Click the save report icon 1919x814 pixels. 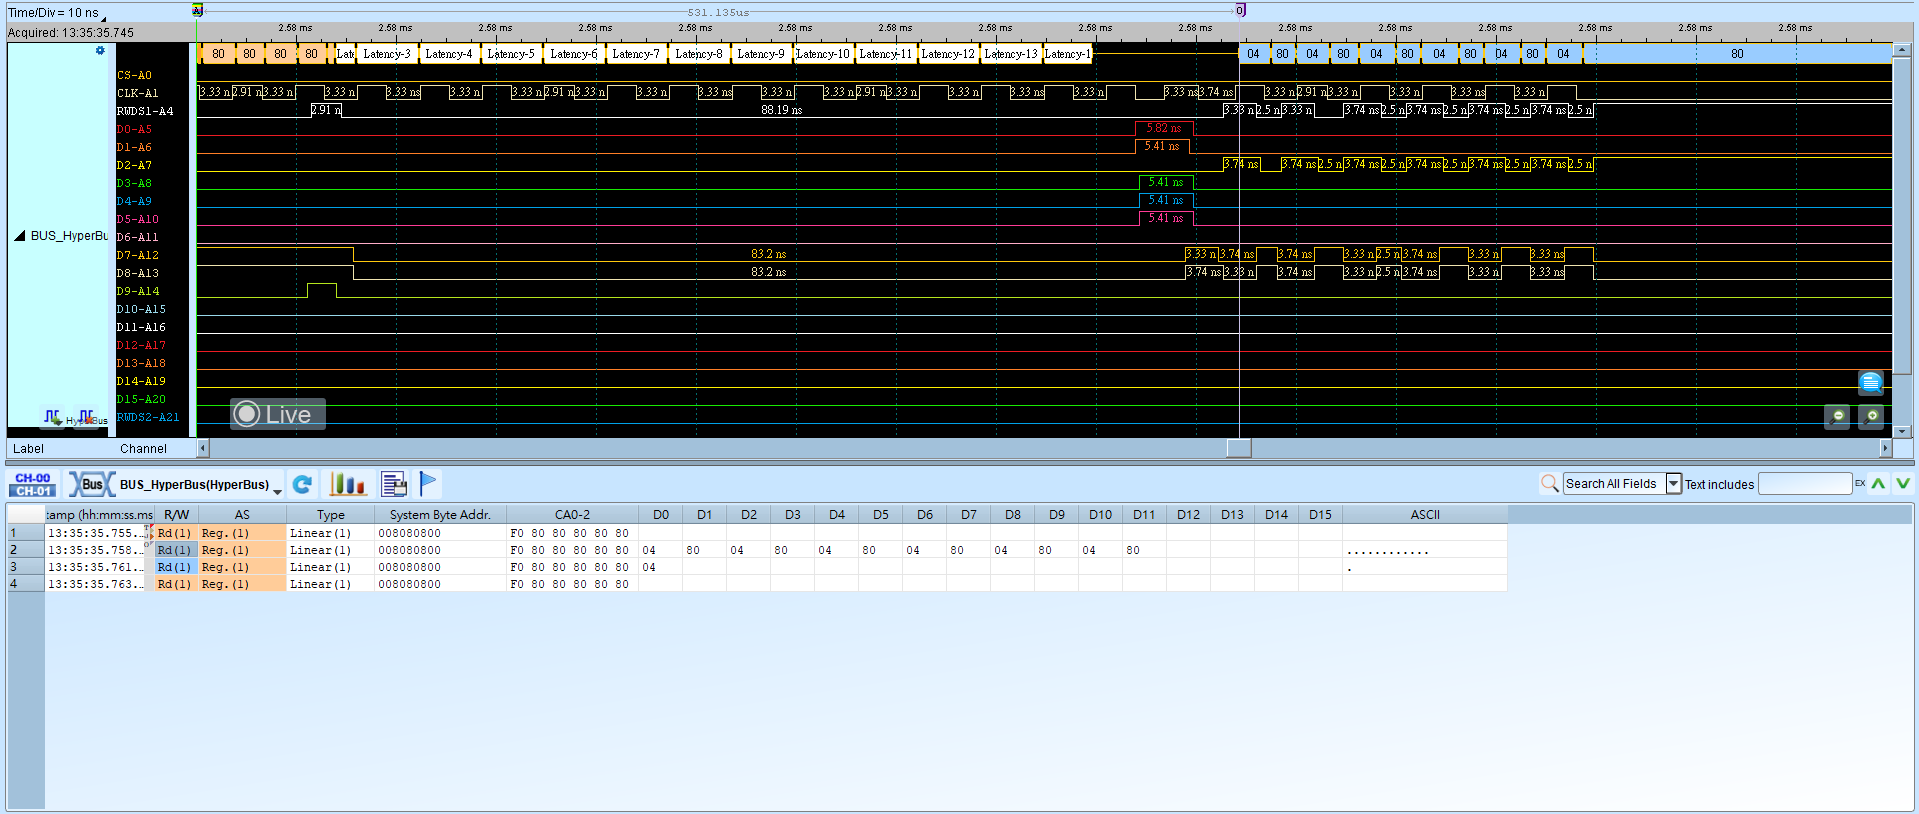click(394, 485)
